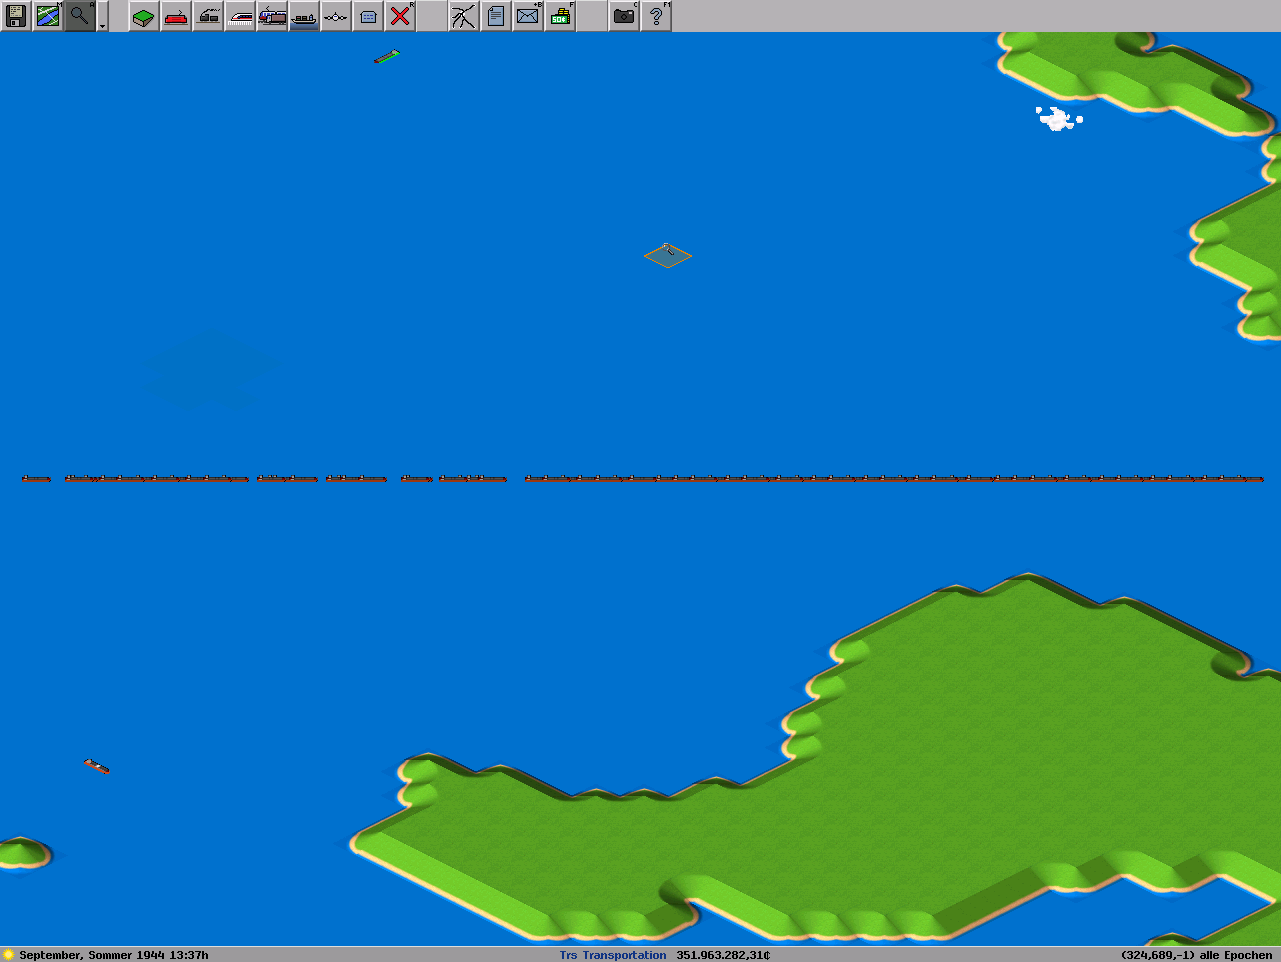Select the red X removal tool
Screen dimensions: 1281x962
(400, 16)
